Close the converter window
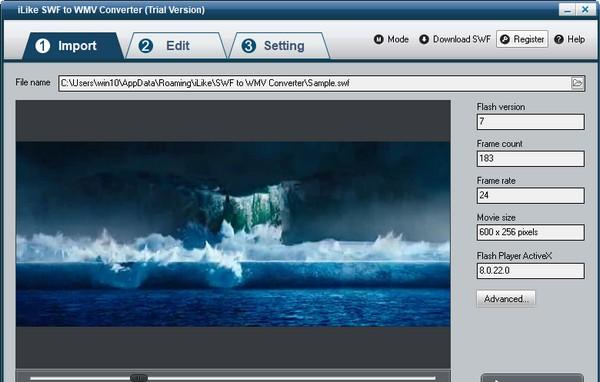The width and height of the screenshot is (600, 382). tap(585, 10)
